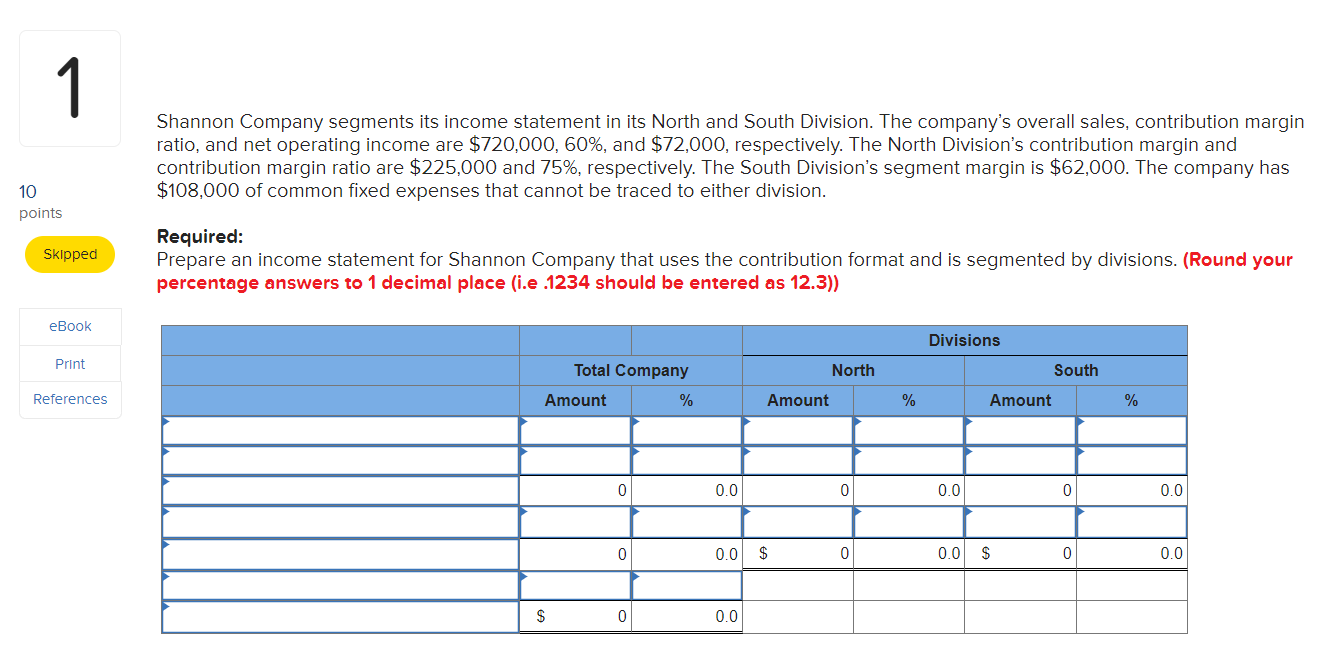The image size is (1320, 648).
Task: Click the '%' header under North
Action: [x=909, y=400]
